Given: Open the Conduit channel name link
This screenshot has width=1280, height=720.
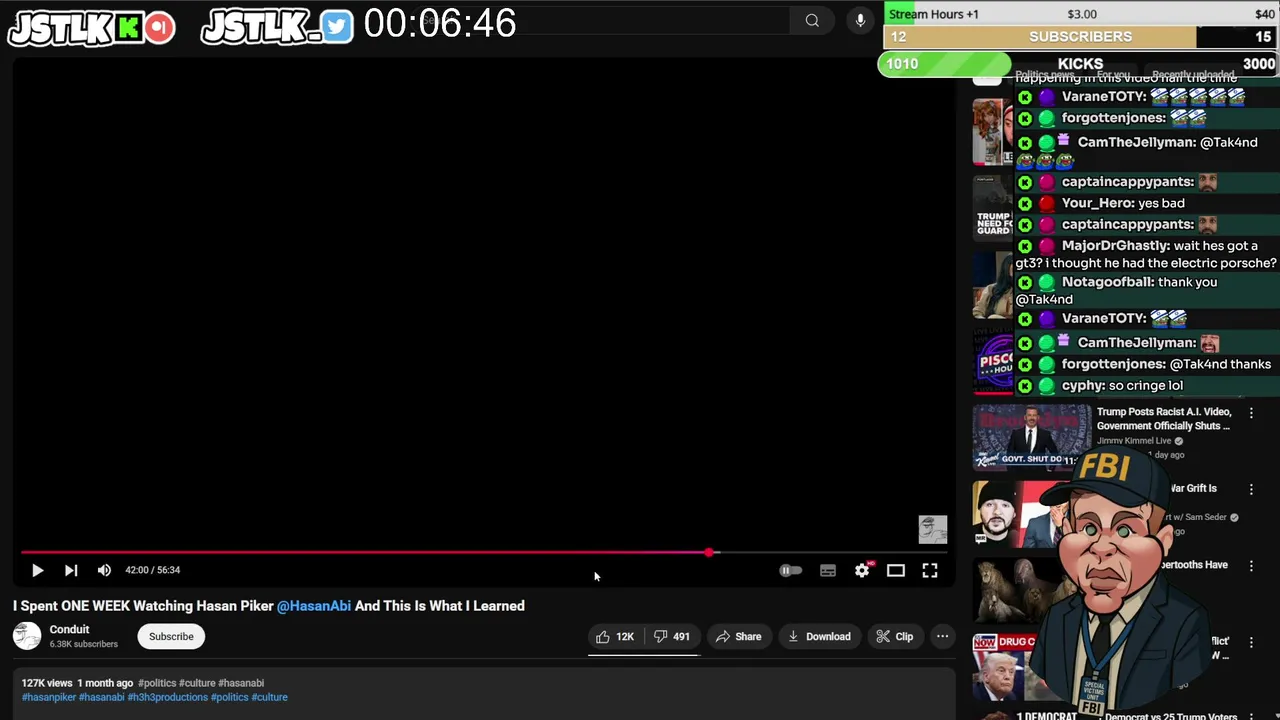Looking at the screenshot, I should 69,629.
